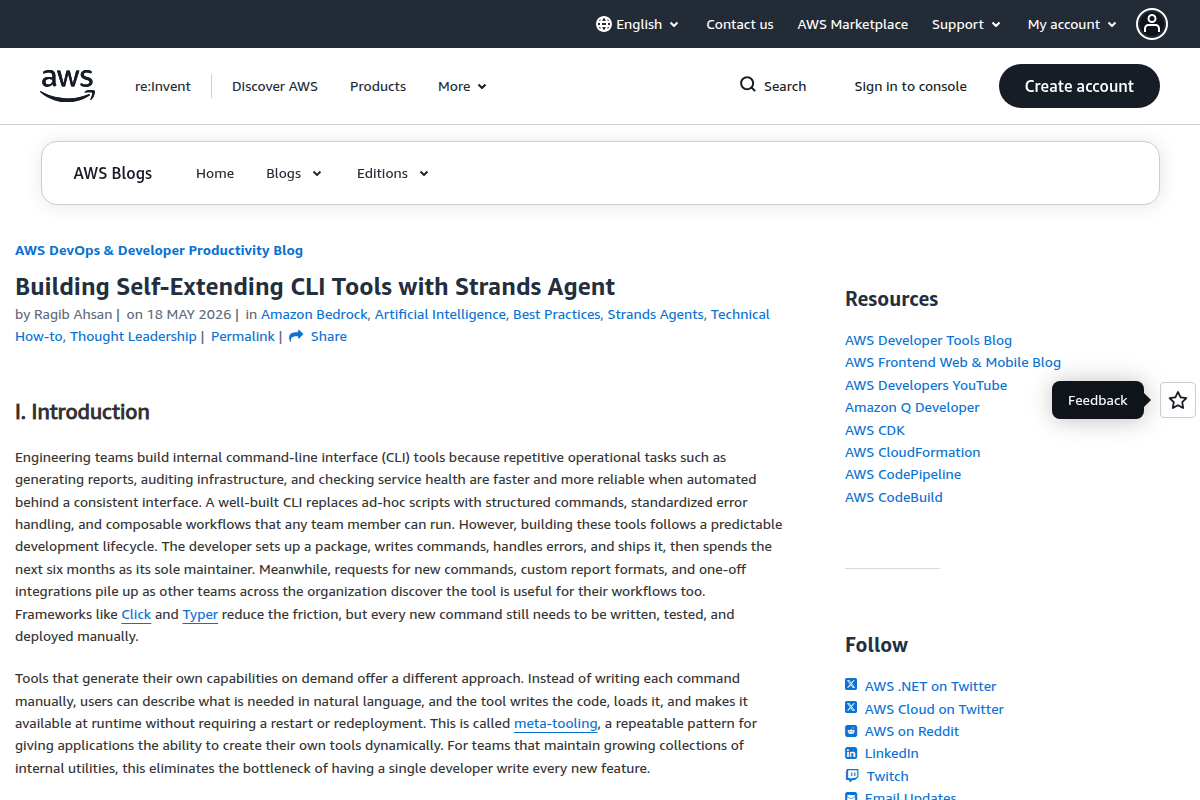Click the Resources heading

point(891,299)
